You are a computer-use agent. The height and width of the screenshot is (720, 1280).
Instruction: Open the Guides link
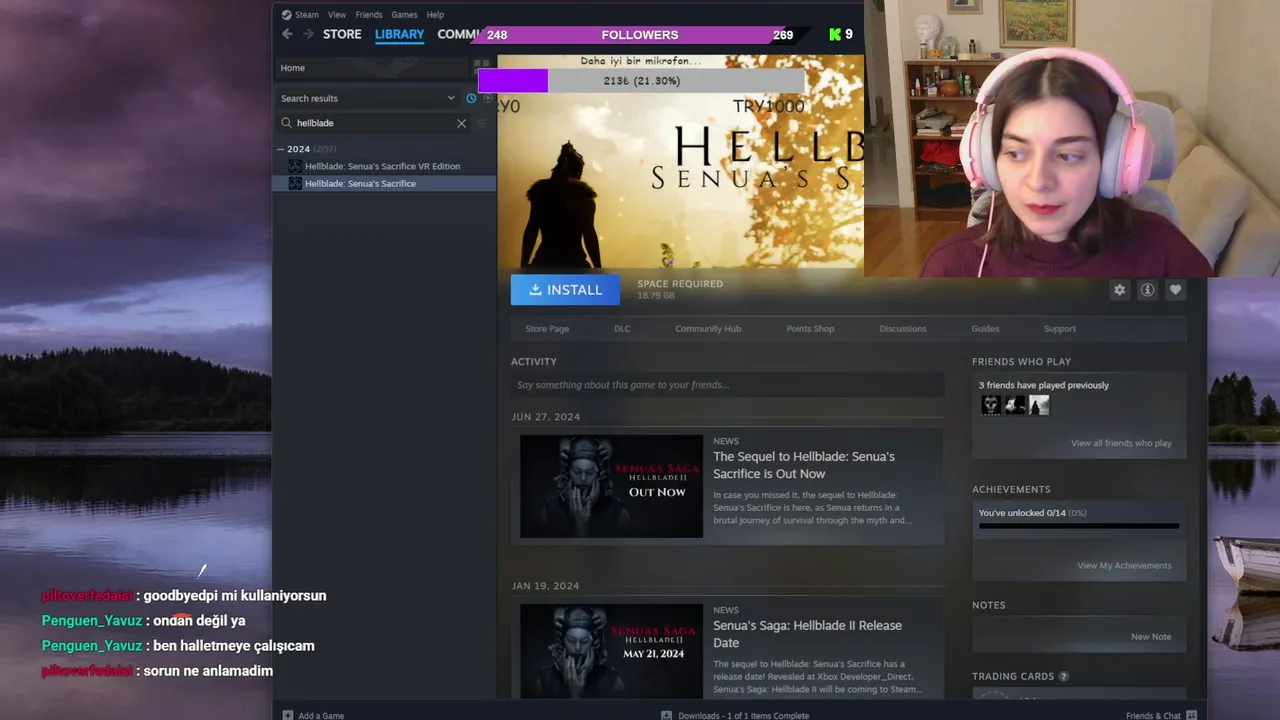point(985,329)
